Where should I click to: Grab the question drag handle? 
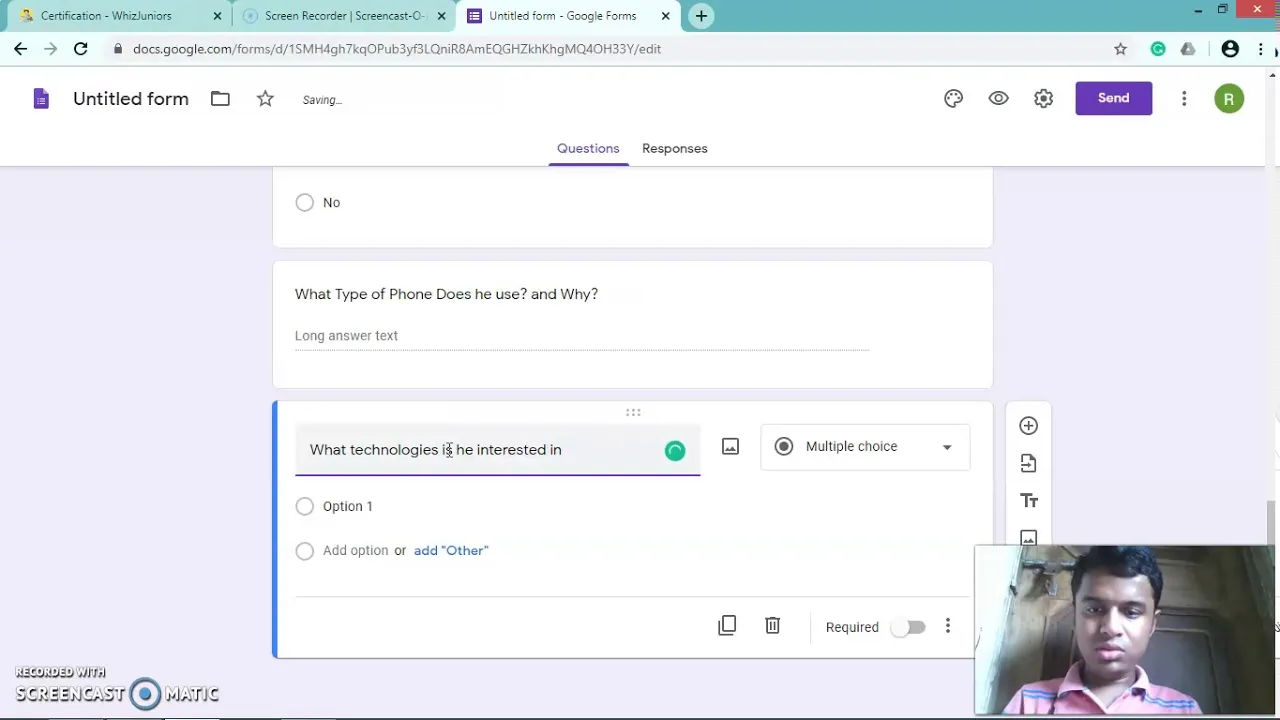pyautogui.click(x=633, y=412)
